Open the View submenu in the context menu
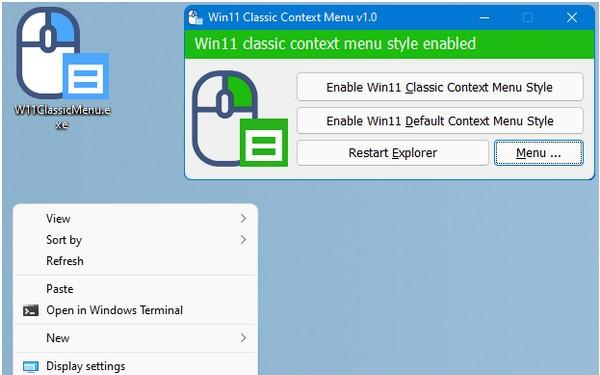This screenshot has height=375, width=600. click(135, 218)
